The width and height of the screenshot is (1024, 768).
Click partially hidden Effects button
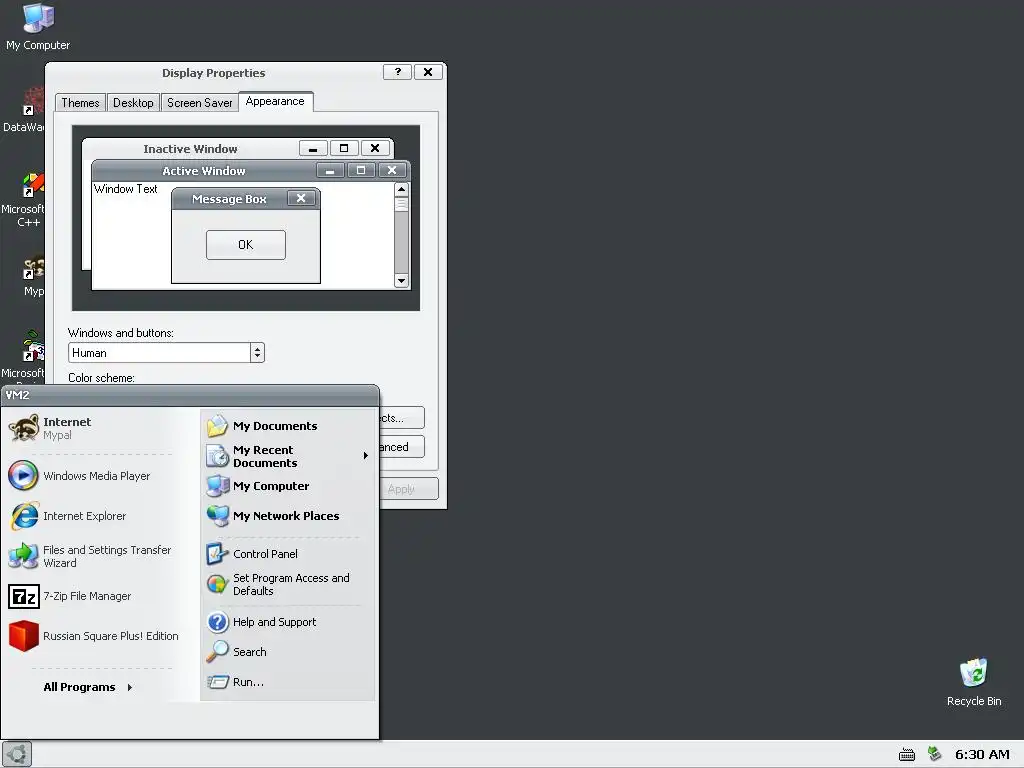(x=401, y=418)
